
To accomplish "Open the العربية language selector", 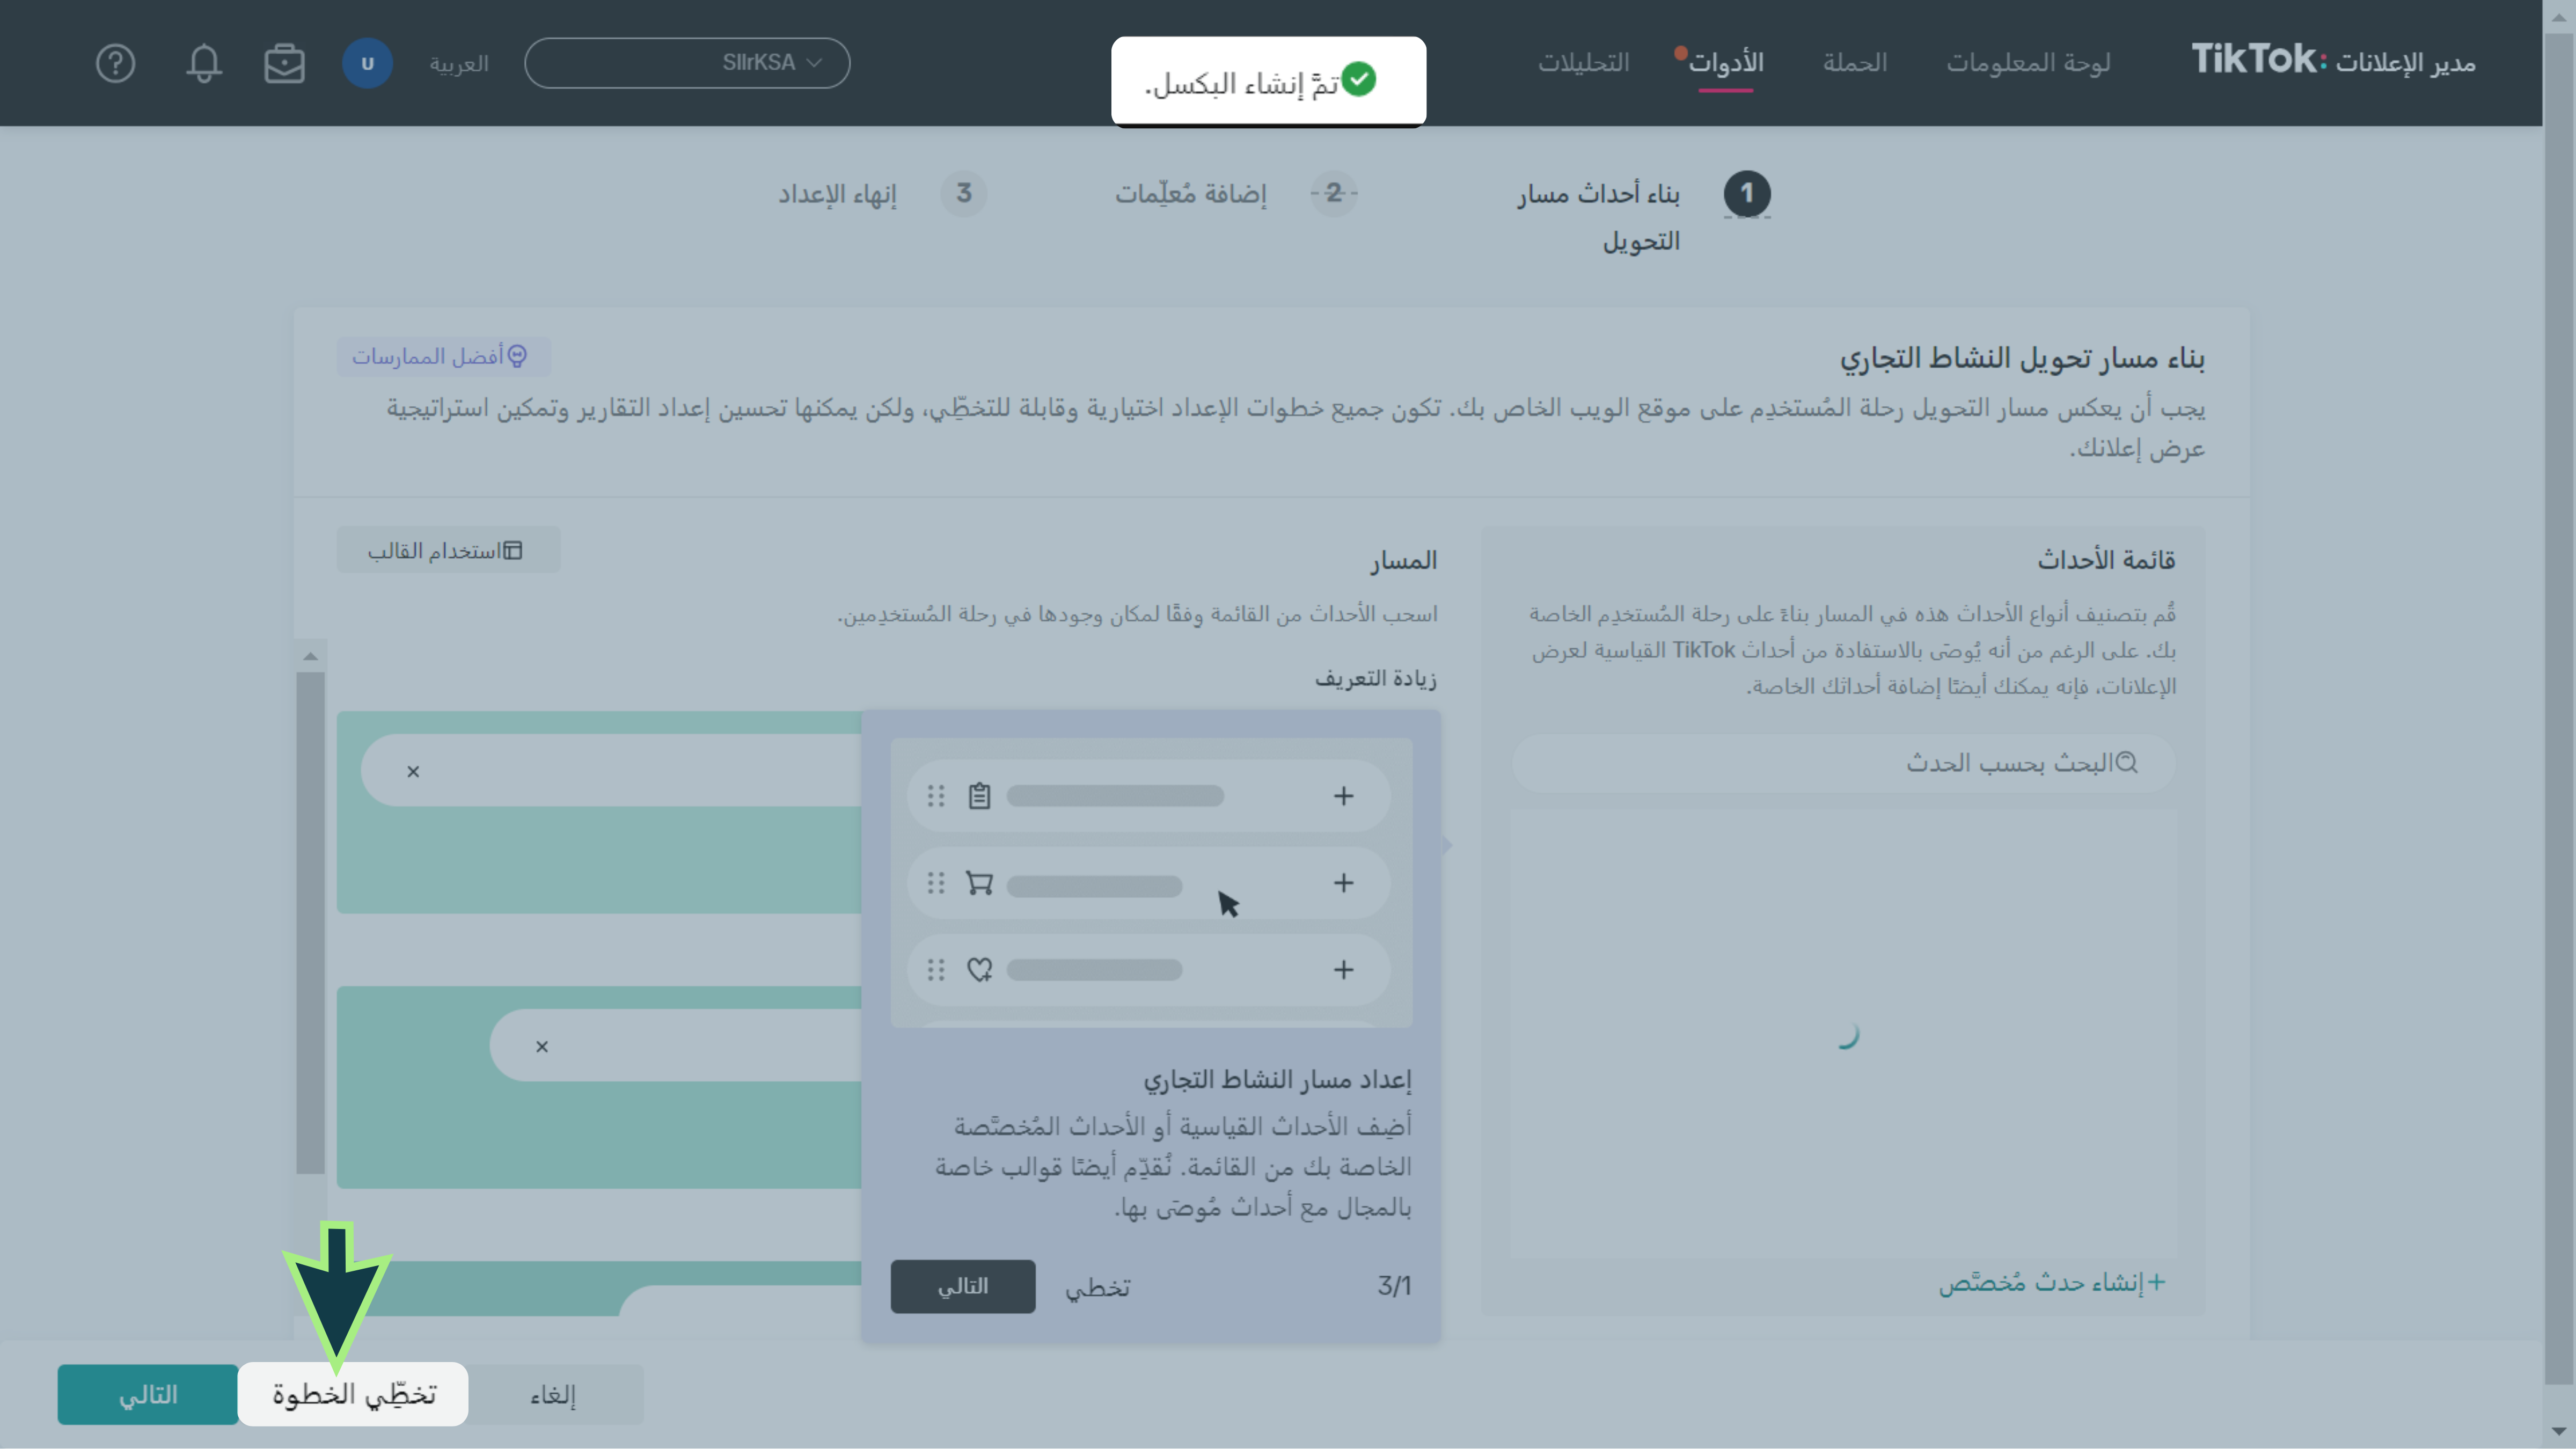I will 459,63.
